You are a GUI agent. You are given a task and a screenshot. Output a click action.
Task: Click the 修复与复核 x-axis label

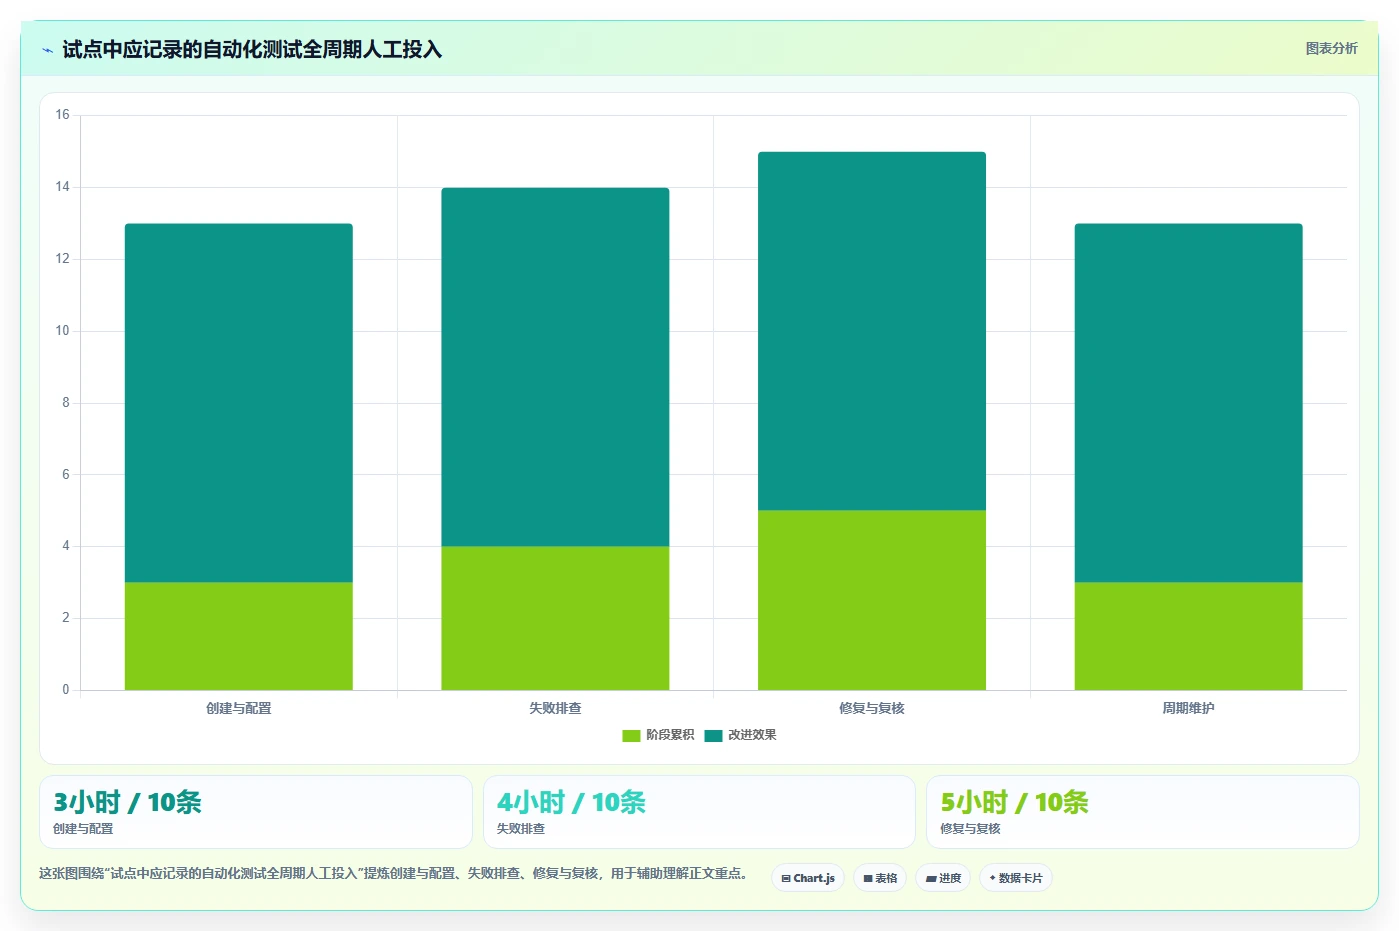[x=872, y=708]
